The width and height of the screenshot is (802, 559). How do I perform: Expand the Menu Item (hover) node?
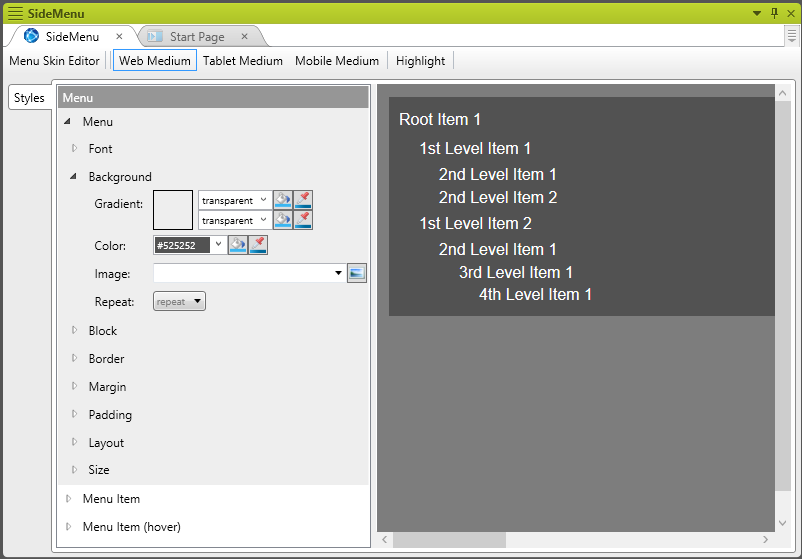68,526
